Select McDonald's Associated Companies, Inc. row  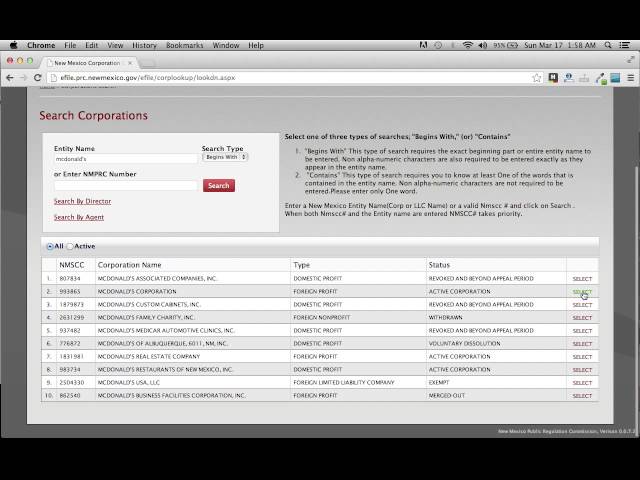[582, 279]
